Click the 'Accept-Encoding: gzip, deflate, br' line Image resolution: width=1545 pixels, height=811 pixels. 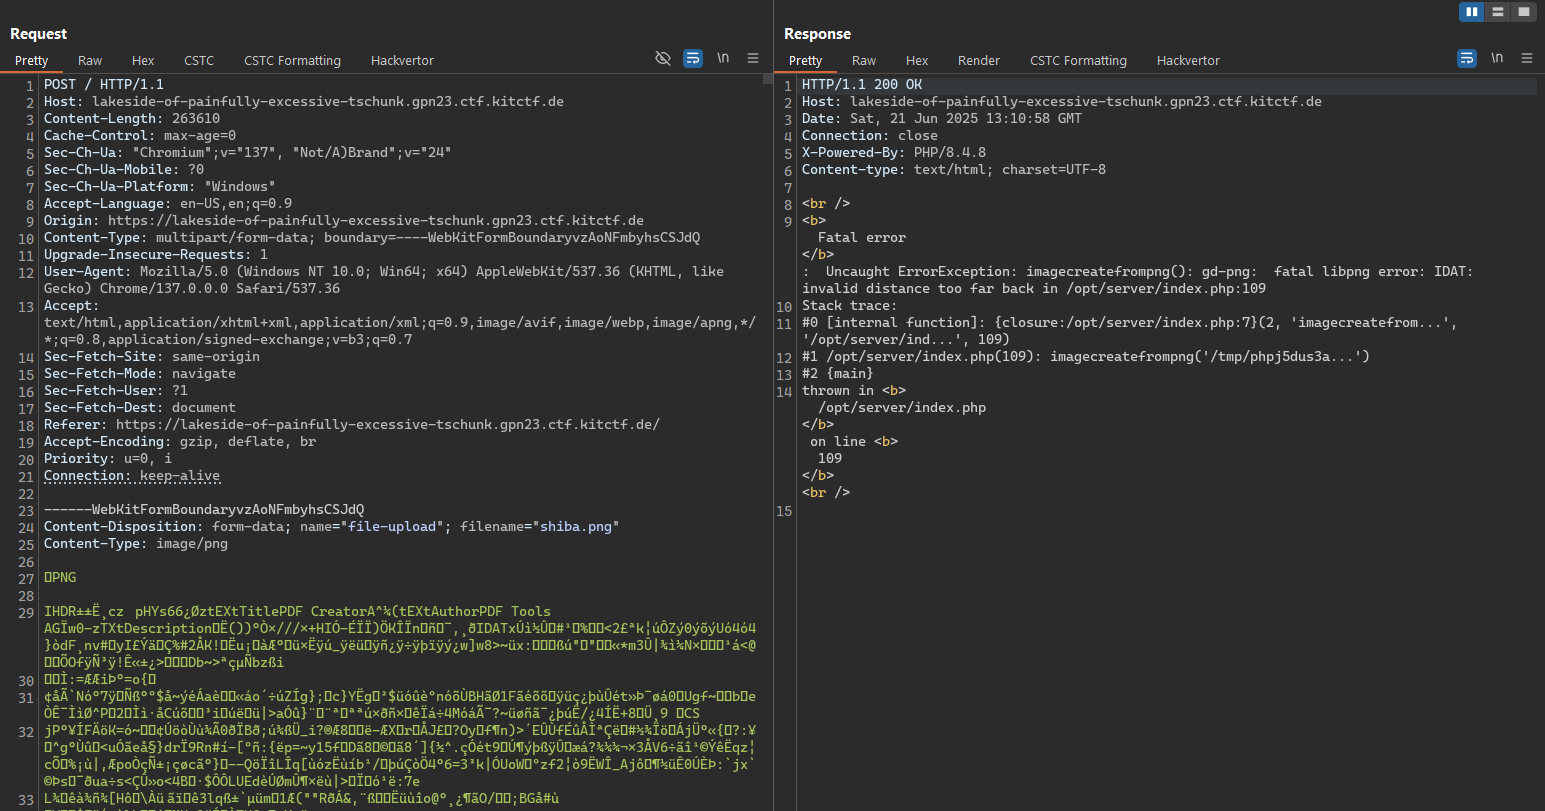click(180, 441)
